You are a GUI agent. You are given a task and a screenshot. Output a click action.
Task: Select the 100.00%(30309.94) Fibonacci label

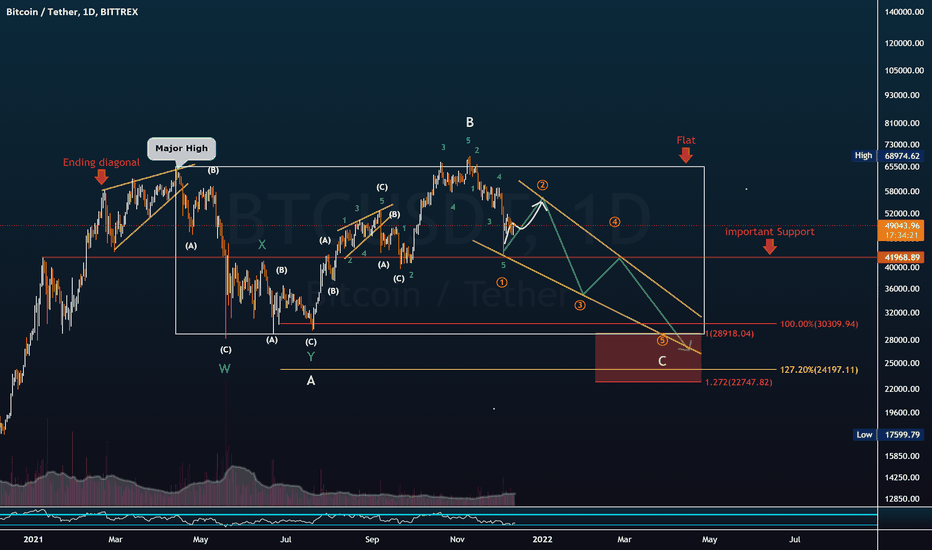pos(819,324)
